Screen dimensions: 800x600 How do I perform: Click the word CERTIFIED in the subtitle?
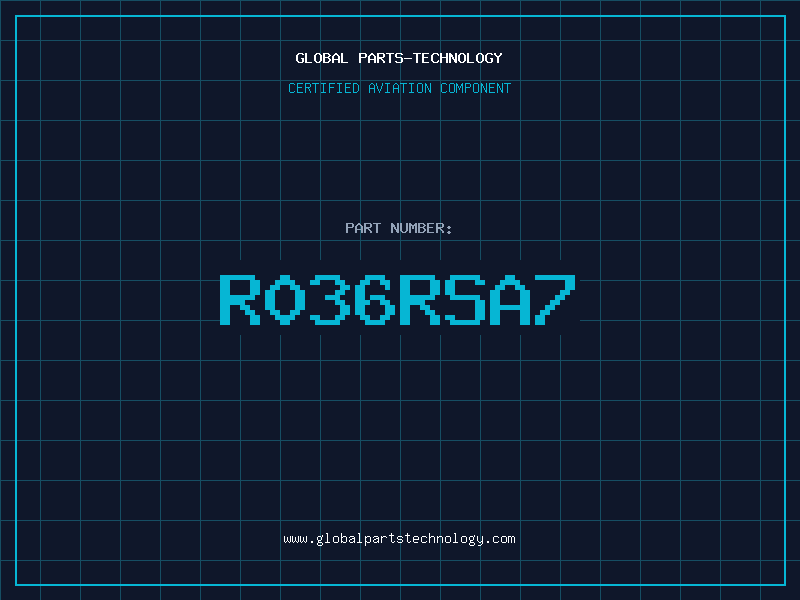click(x=322, y=88)
